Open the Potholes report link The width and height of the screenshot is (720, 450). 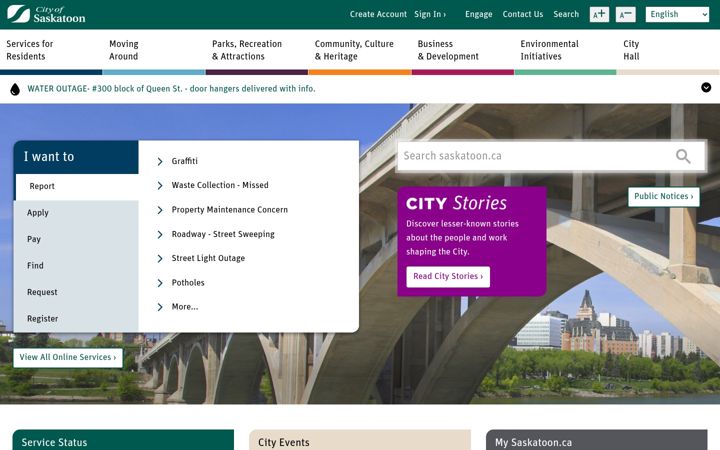pos(188,283)
